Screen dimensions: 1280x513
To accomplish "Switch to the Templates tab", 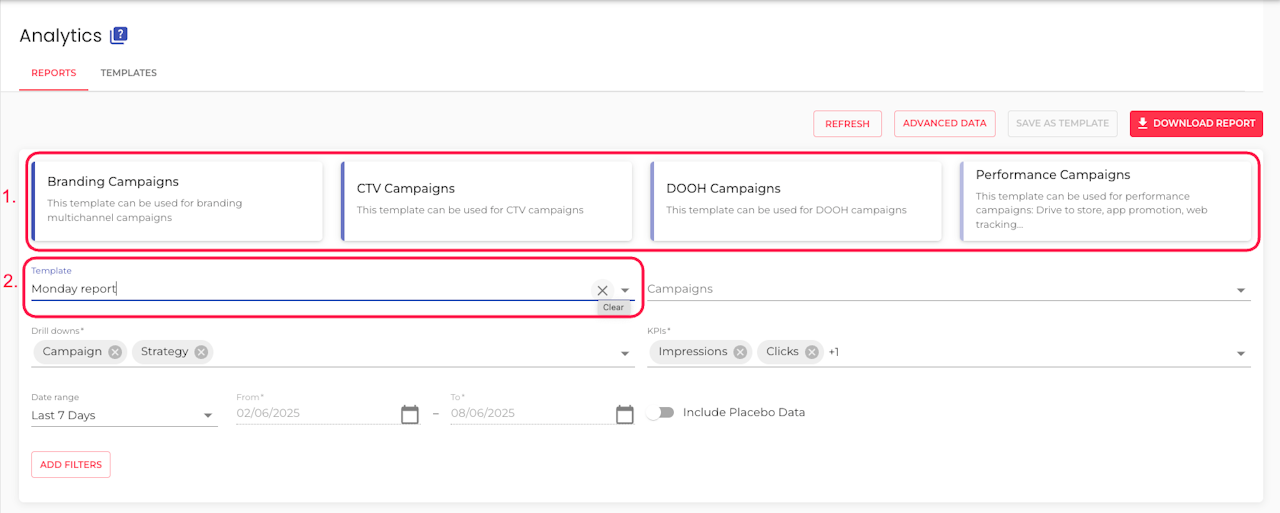I will coord(128,73).
